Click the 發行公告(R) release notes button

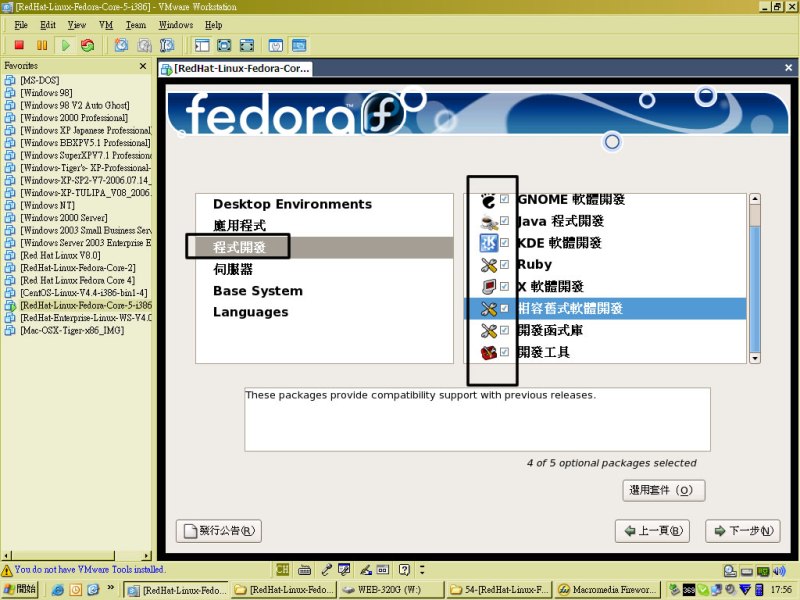(x=219, y=531)
